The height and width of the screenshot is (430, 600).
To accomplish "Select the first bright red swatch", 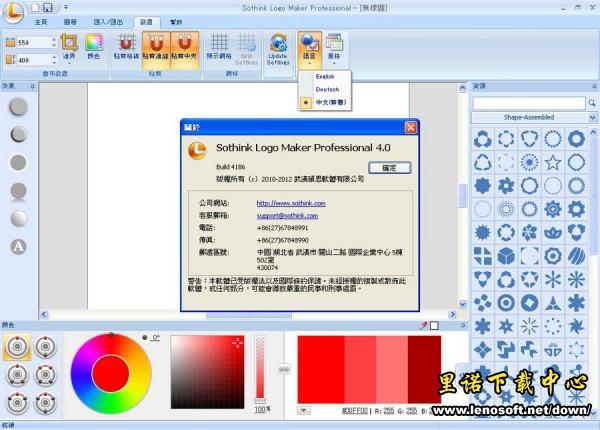I will 321,370.
